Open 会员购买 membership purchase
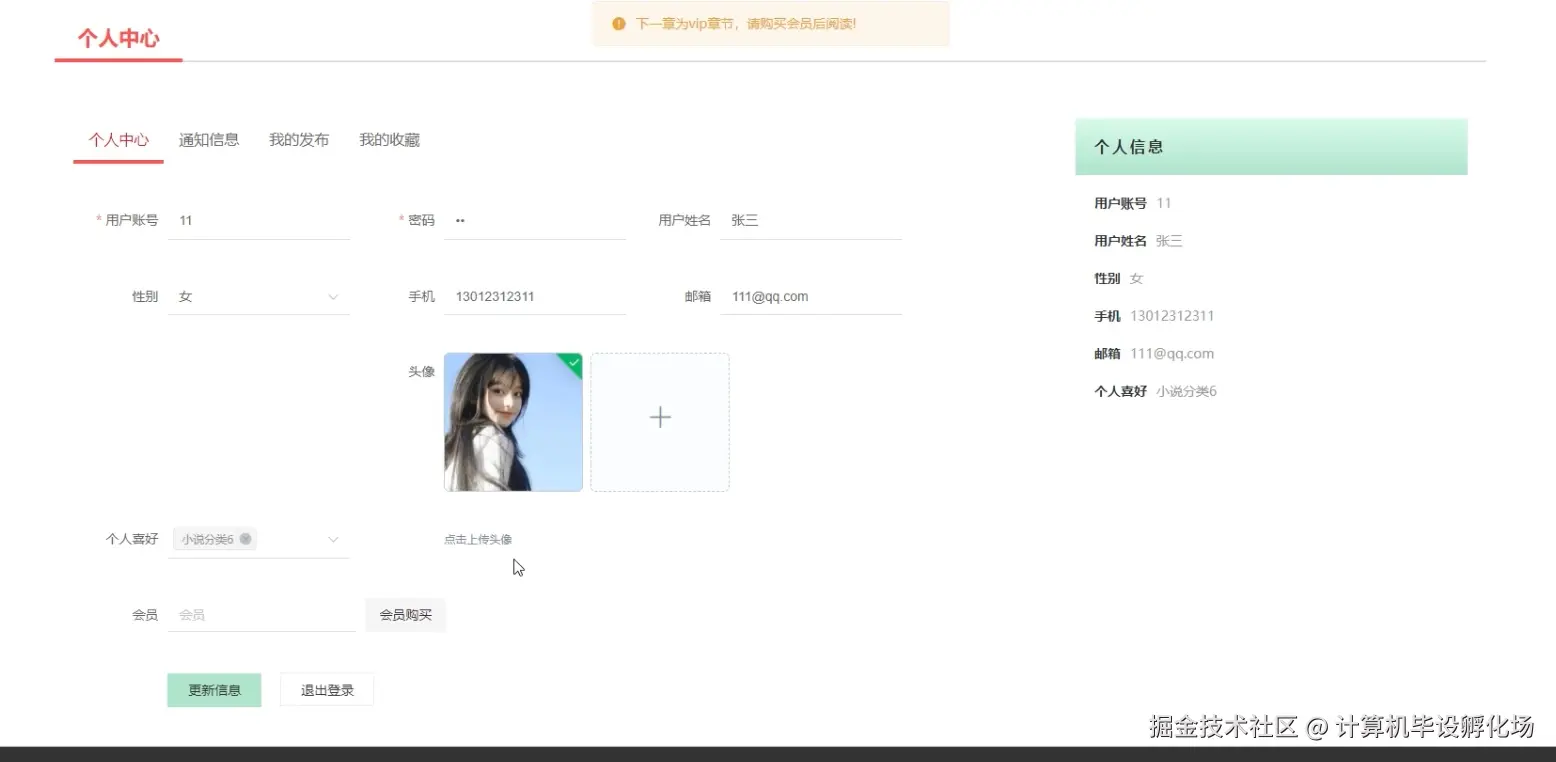 pos(404,615)
